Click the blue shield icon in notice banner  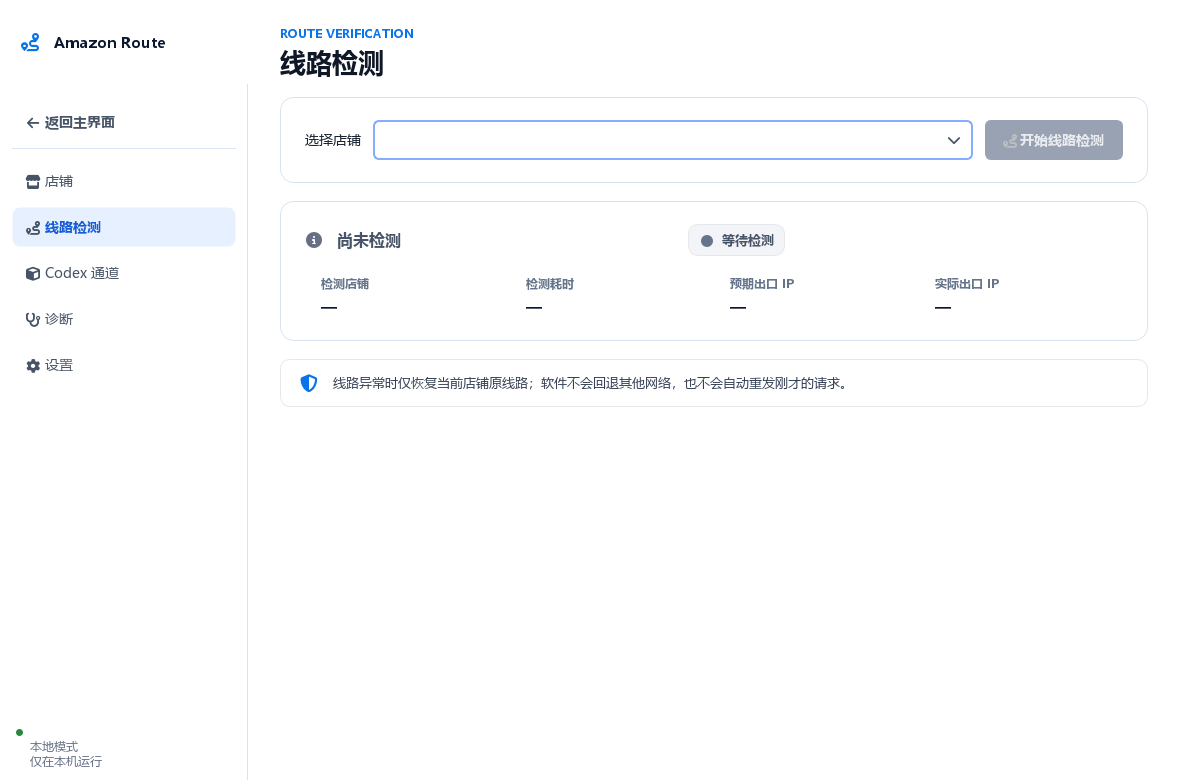309,383
